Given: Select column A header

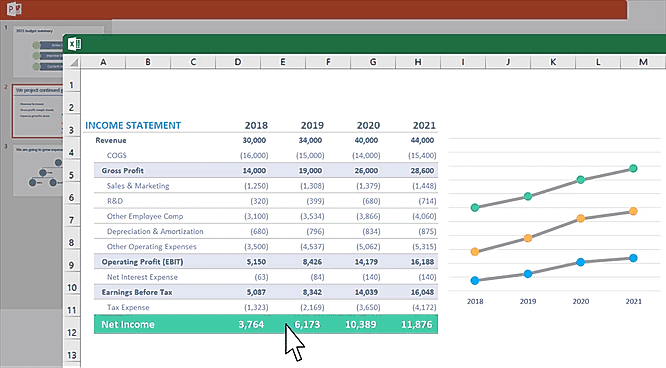Looking at the screenshot, I should 103,62.
